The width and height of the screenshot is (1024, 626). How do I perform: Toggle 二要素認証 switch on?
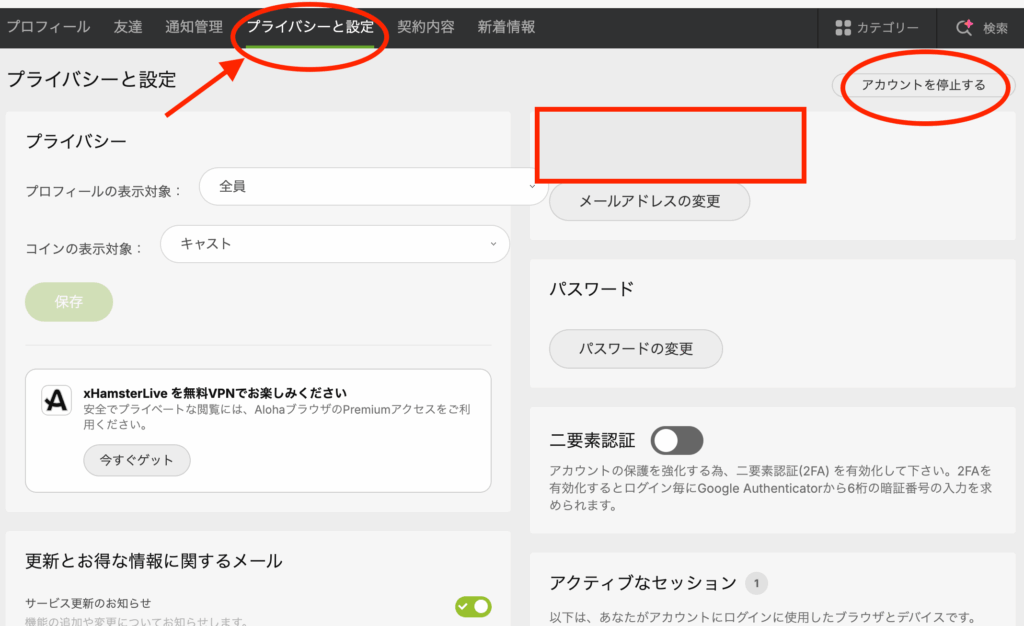(x=677, y=441)
